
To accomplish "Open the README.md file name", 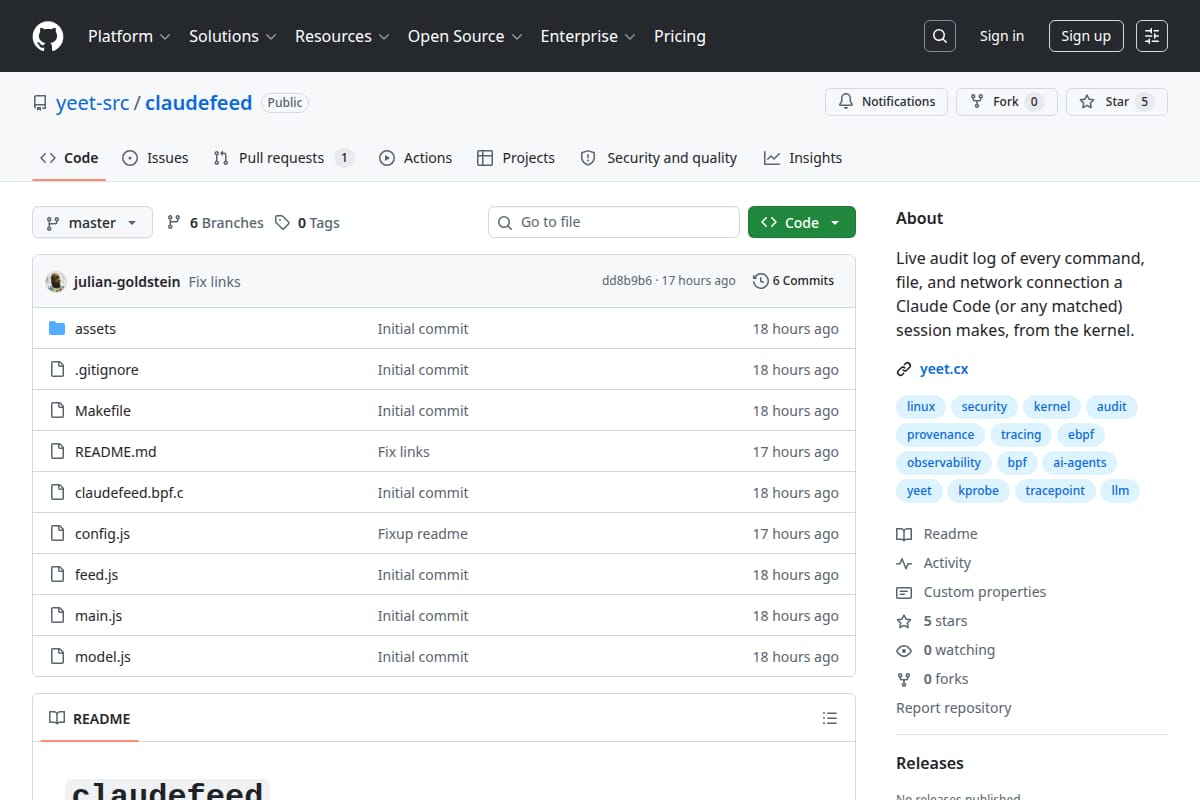I will 116,452.
